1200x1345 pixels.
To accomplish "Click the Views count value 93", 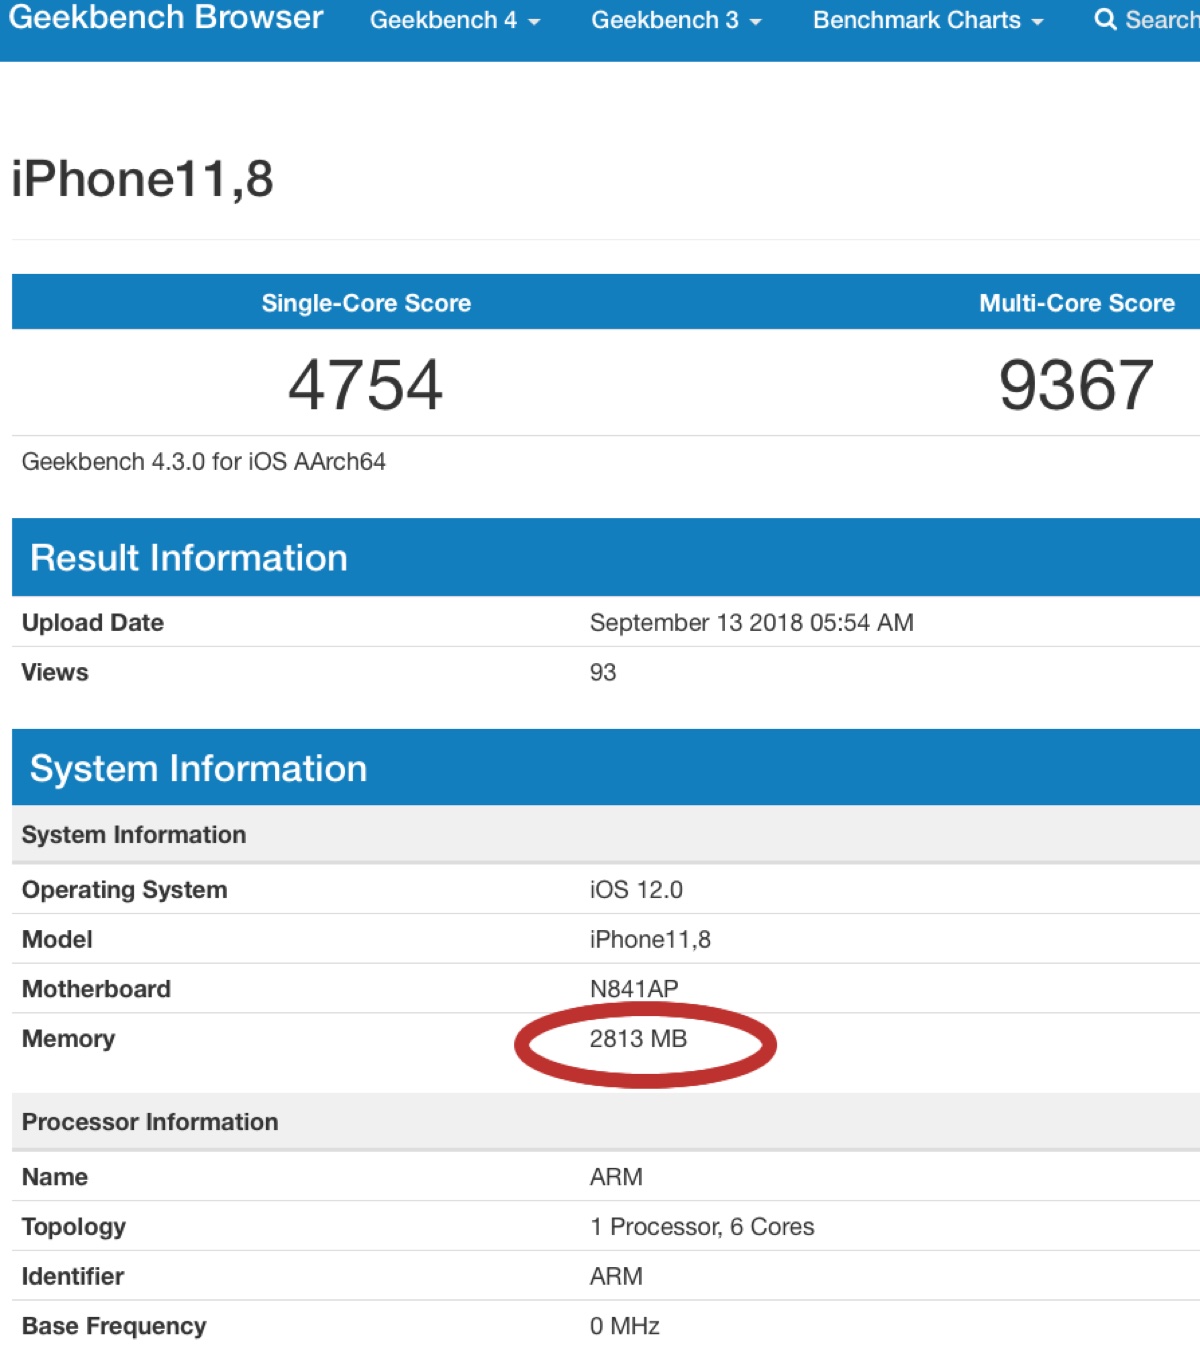I will tap(603, 672).
